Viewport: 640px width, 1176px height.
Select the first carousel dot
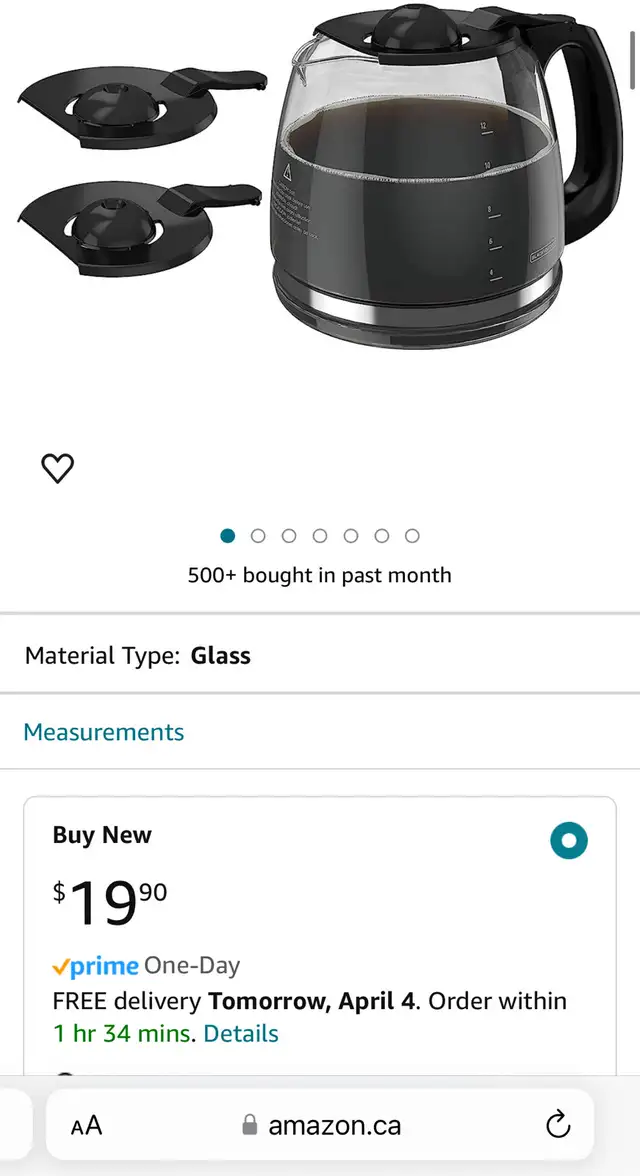coord(227,535)
